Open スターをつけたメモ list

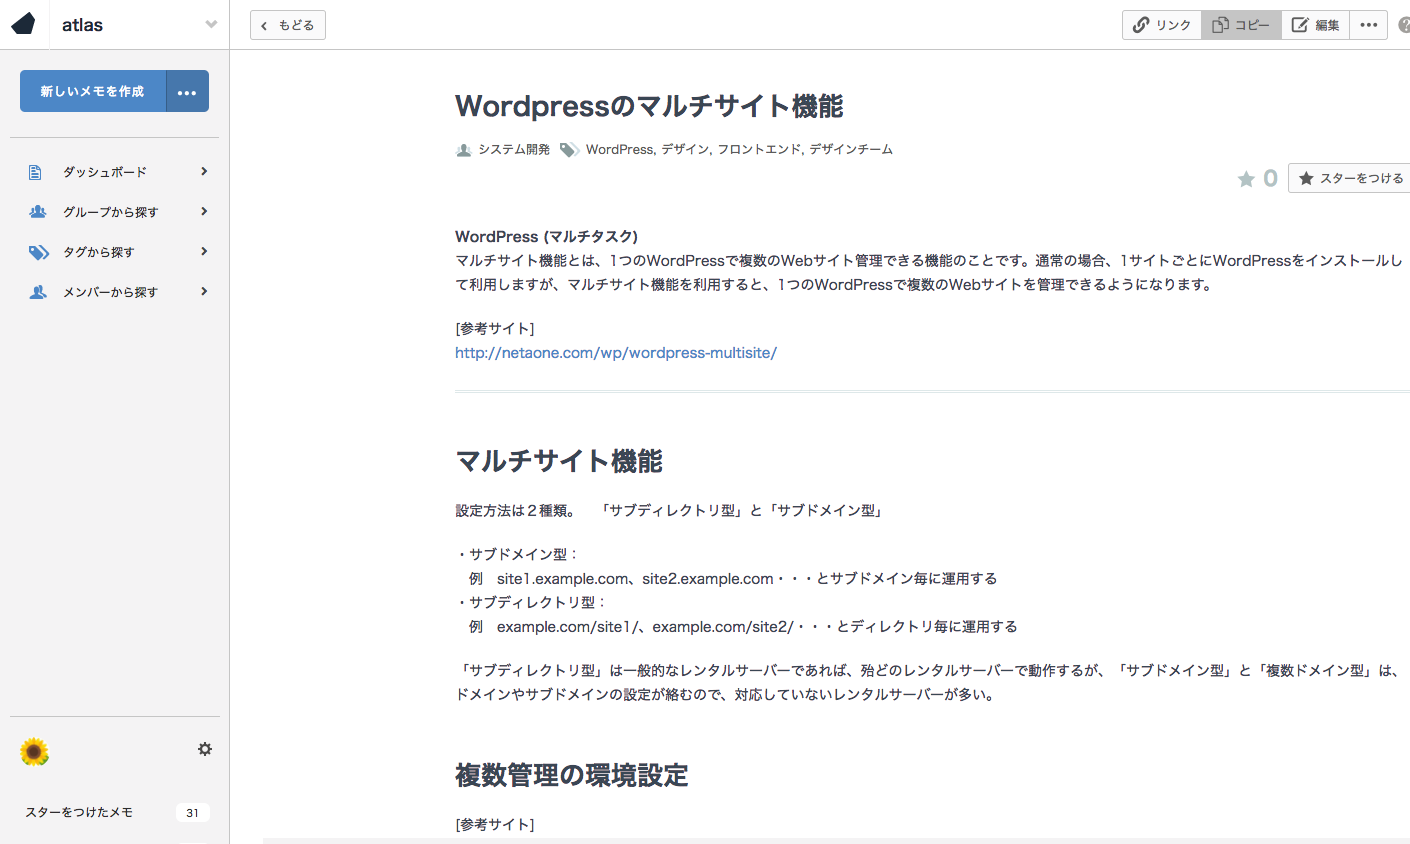[x=79, y=813]
